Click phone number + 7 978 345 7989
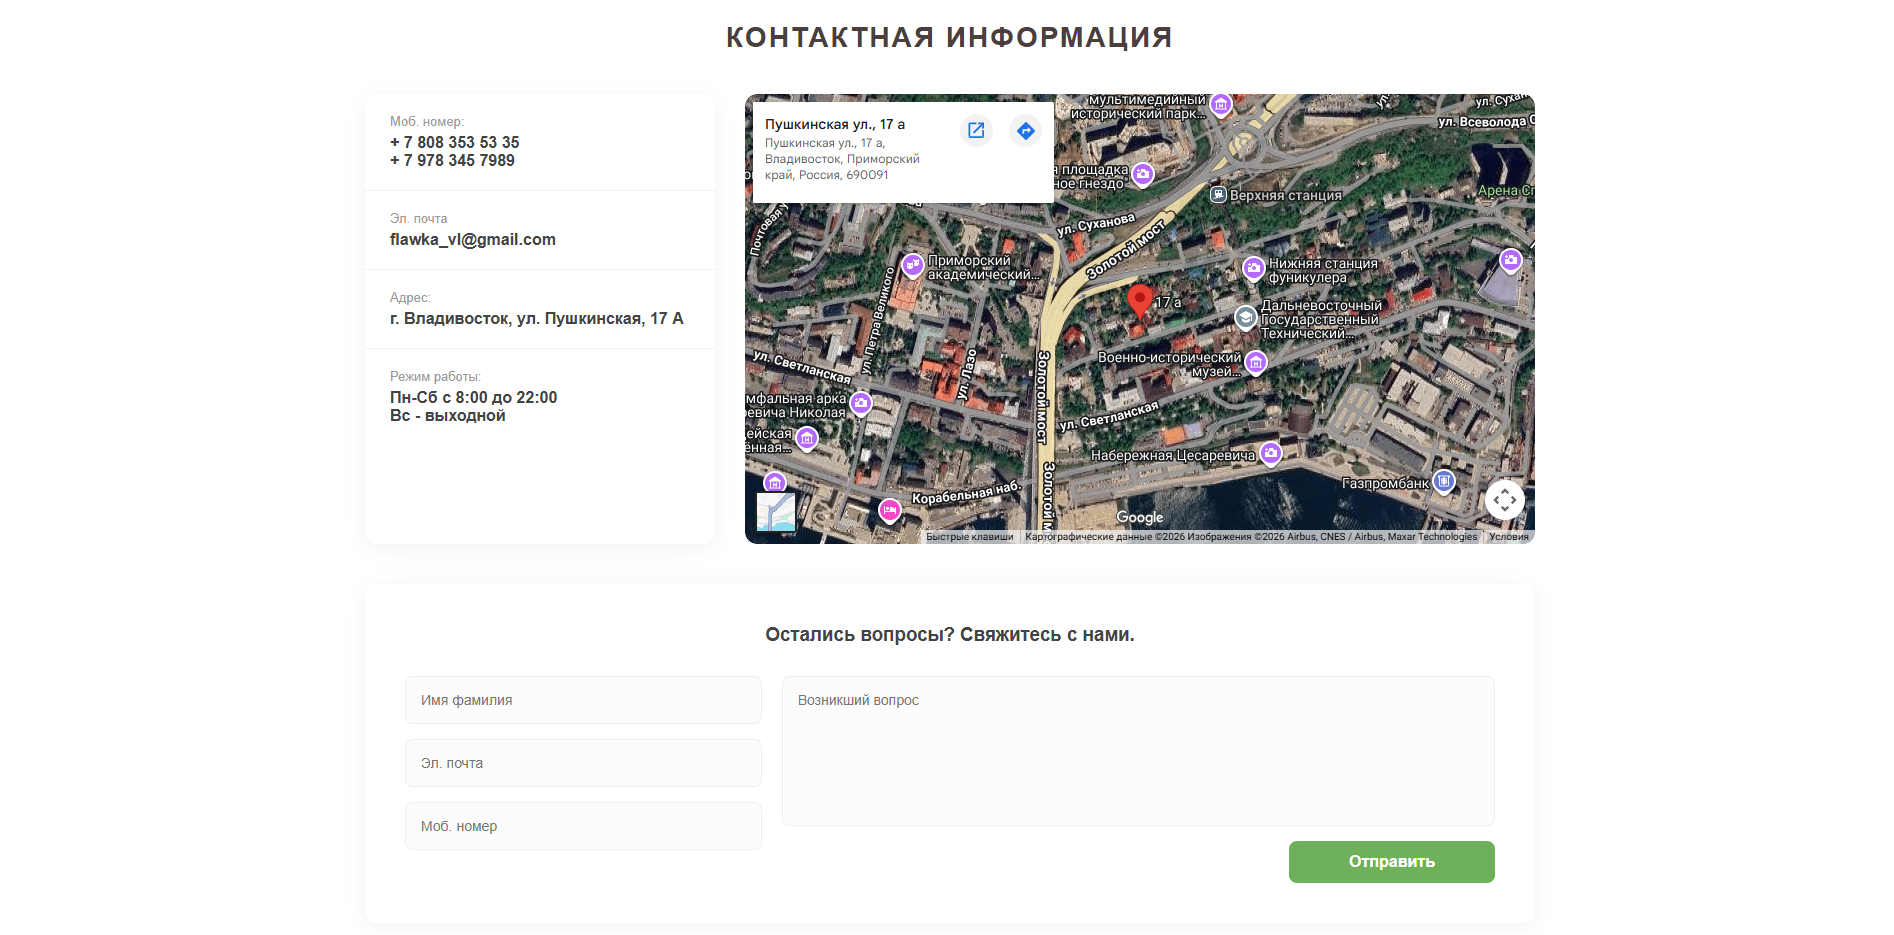Image resolution: width=1894 pixels, height=935 pixels. (x=452, y=160)
